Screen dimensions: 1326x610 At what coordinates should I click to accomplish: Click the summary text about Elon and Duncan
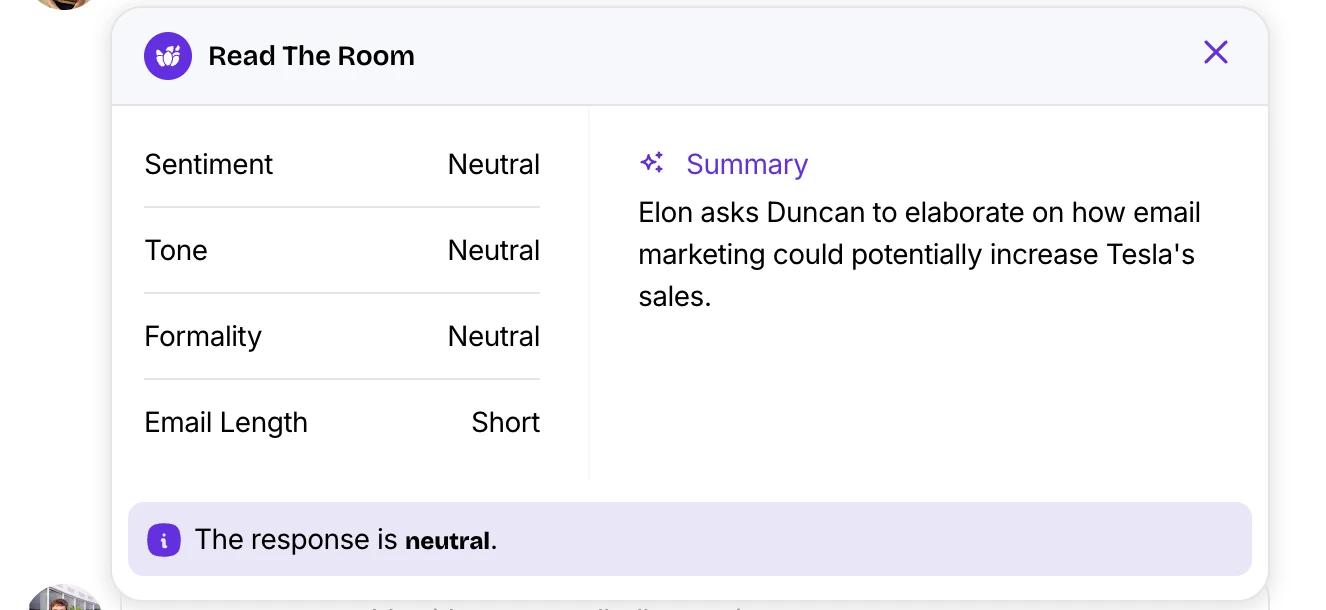pyautogui.click(x=918, y=254)
